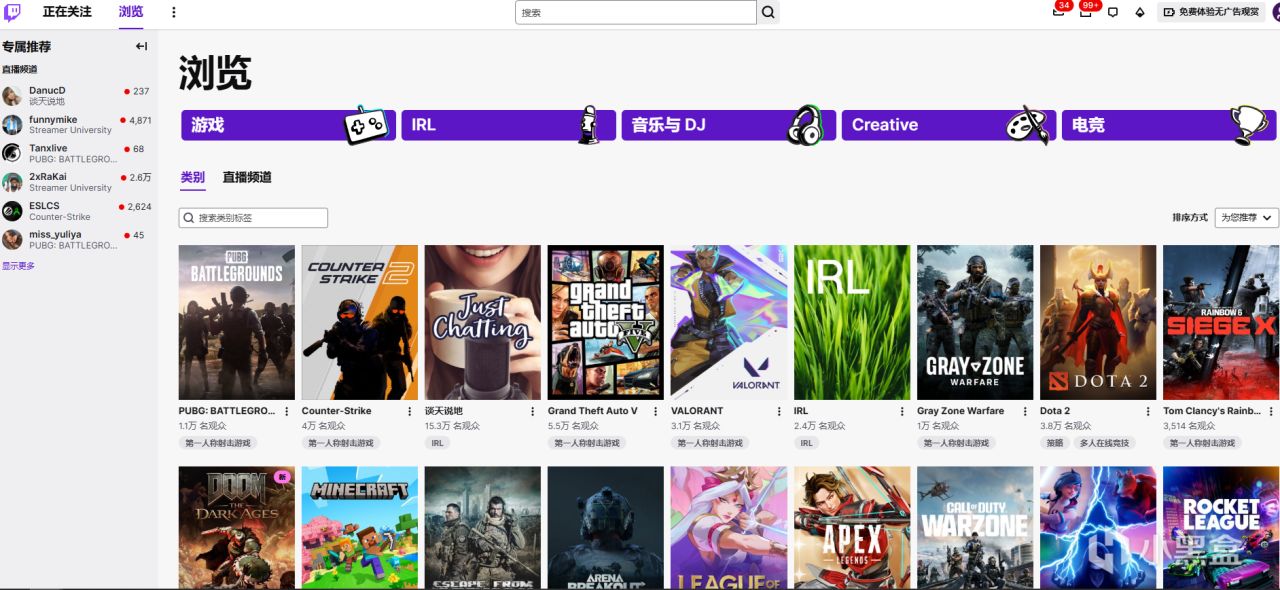Run search with the magnifier button
Image resolution: width=1280 pixels, height=590 pixels.
coord(768,13)
